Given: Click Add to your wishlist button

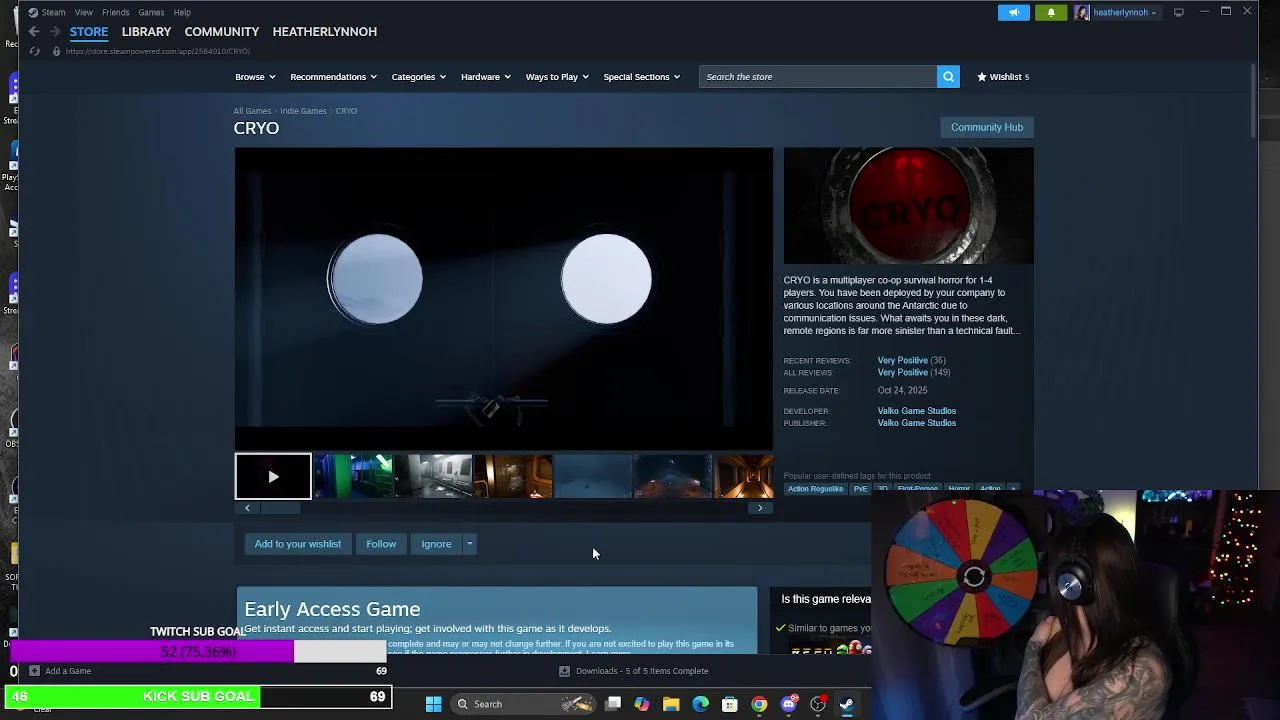Looking at the screenshot, I should click(297, 544).
